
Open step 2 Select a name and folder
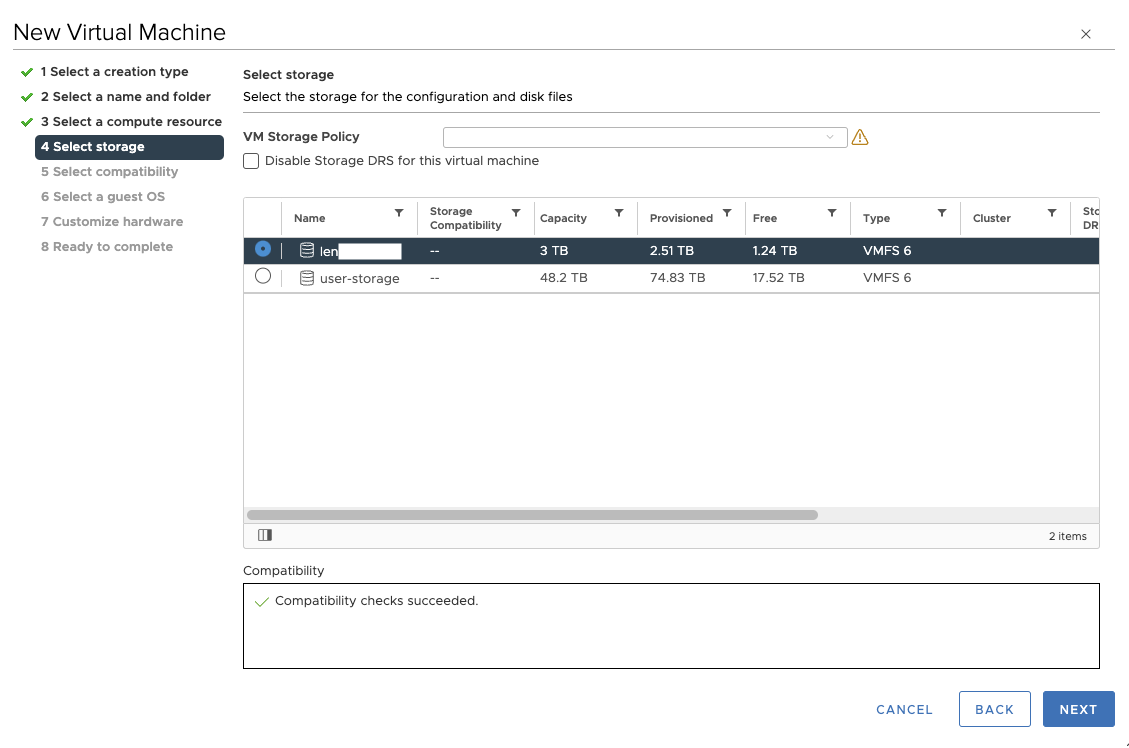[x=125, y=97]
